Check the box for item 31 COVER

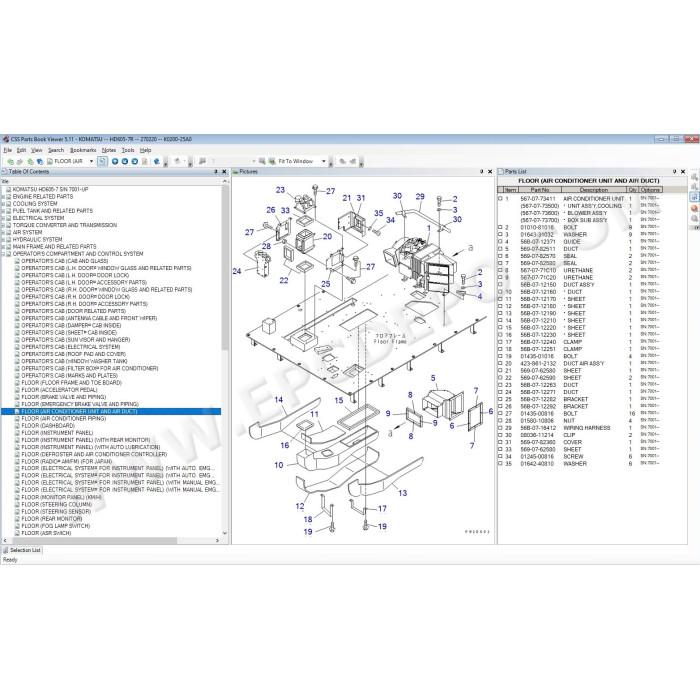500,442
